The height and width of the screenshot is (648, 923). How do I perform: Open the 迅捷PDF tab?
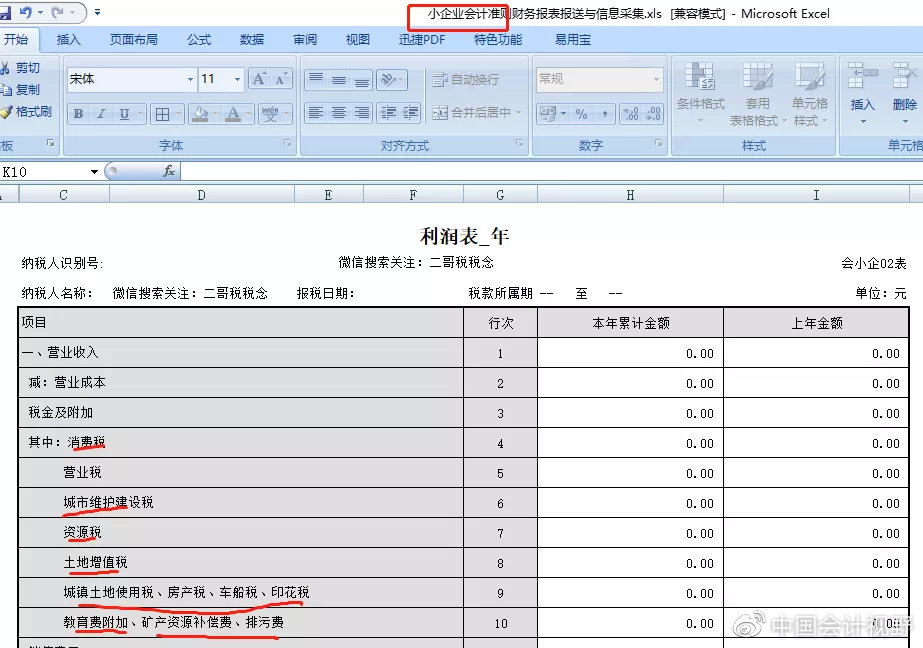pyautogui.click(x=422, y=39)
